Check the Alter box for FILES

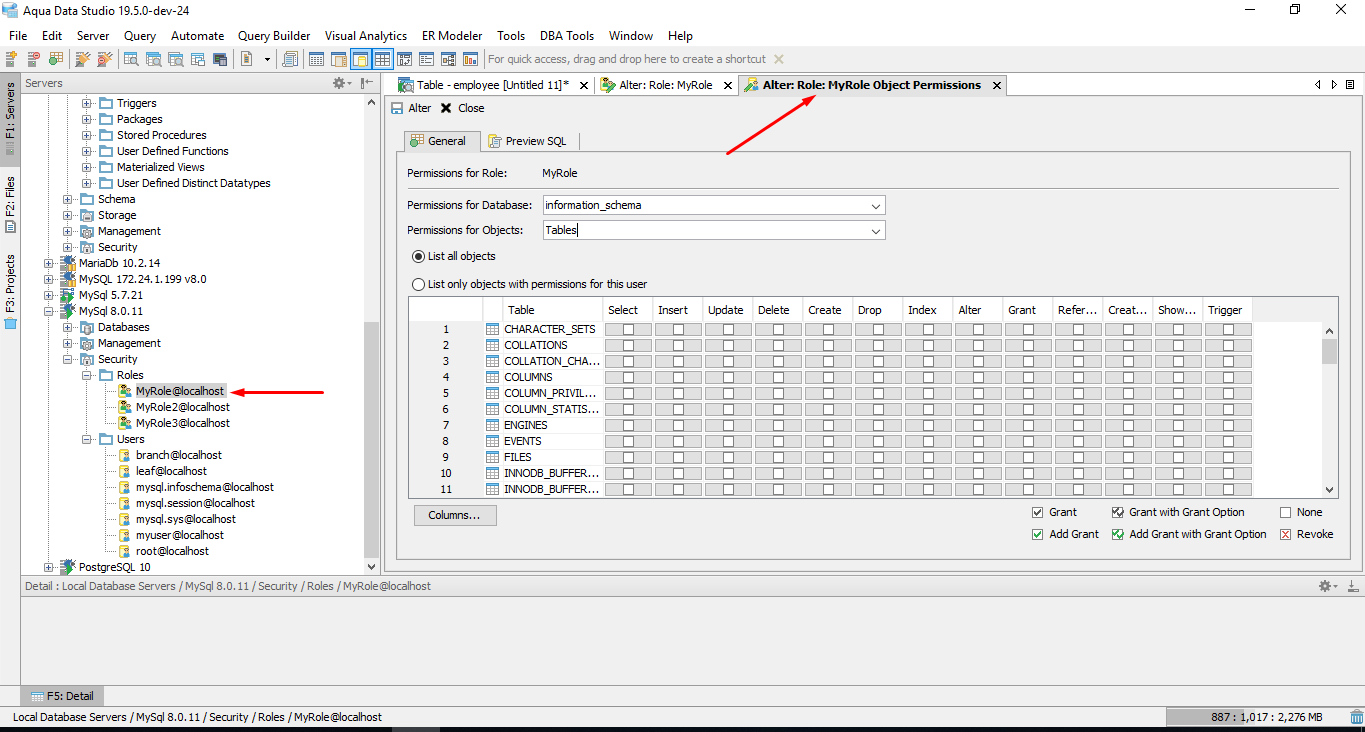(978, 457)
